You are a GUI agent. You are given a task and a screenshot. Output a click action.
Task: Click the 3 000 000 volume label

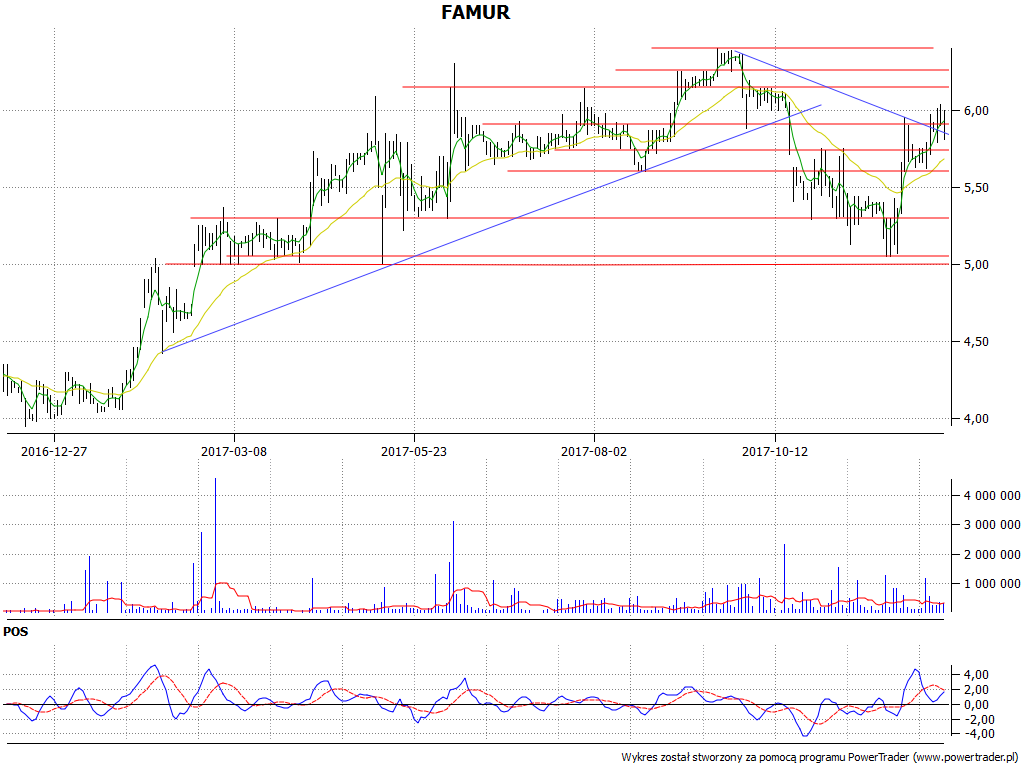coord(992,525)
